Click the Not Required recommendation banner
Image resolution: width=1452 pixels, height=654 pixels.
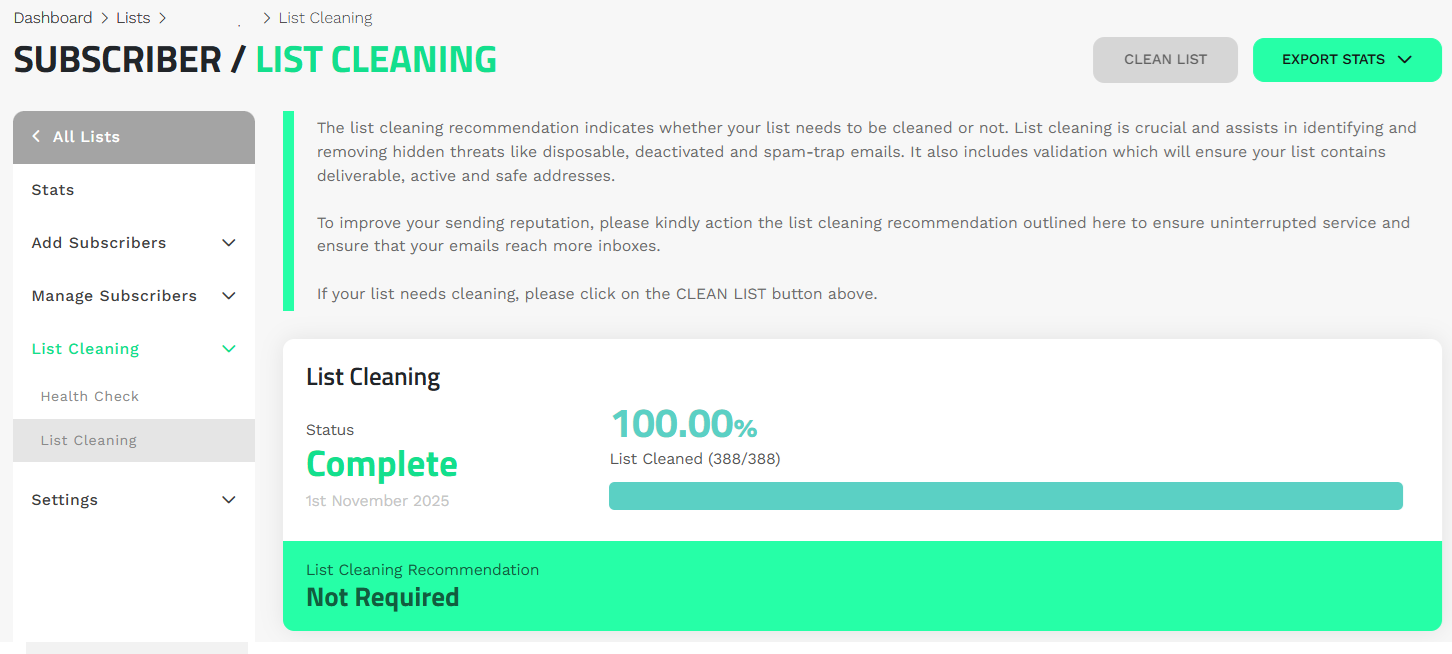coord(862,586)
